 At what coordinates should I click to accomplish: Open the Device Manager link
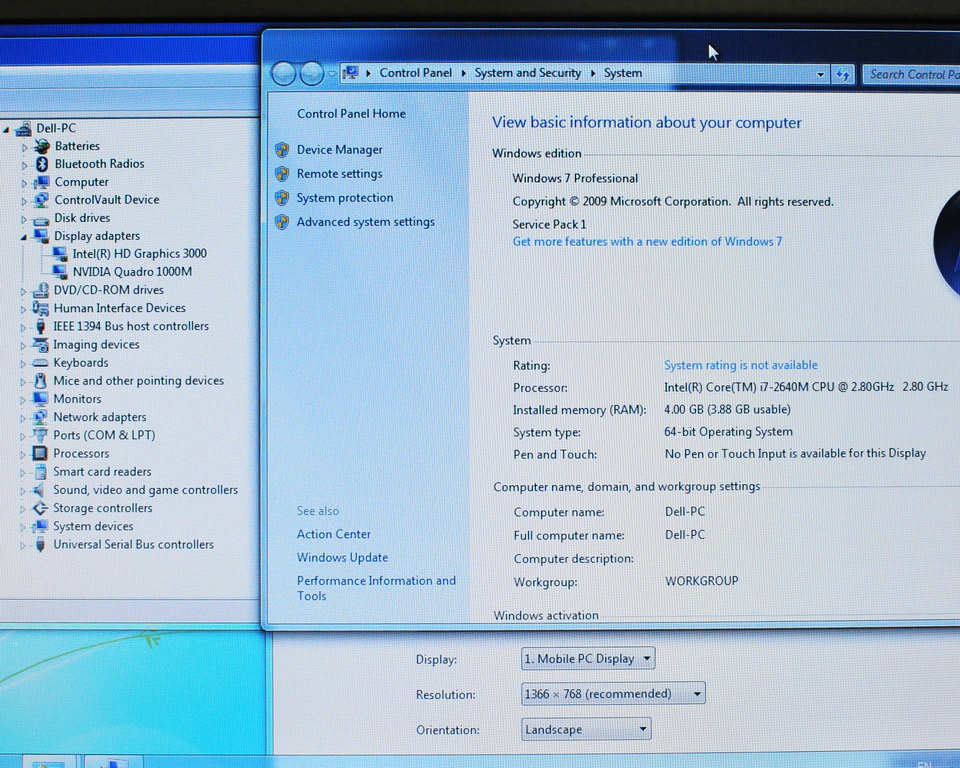[x=340, y=149]
